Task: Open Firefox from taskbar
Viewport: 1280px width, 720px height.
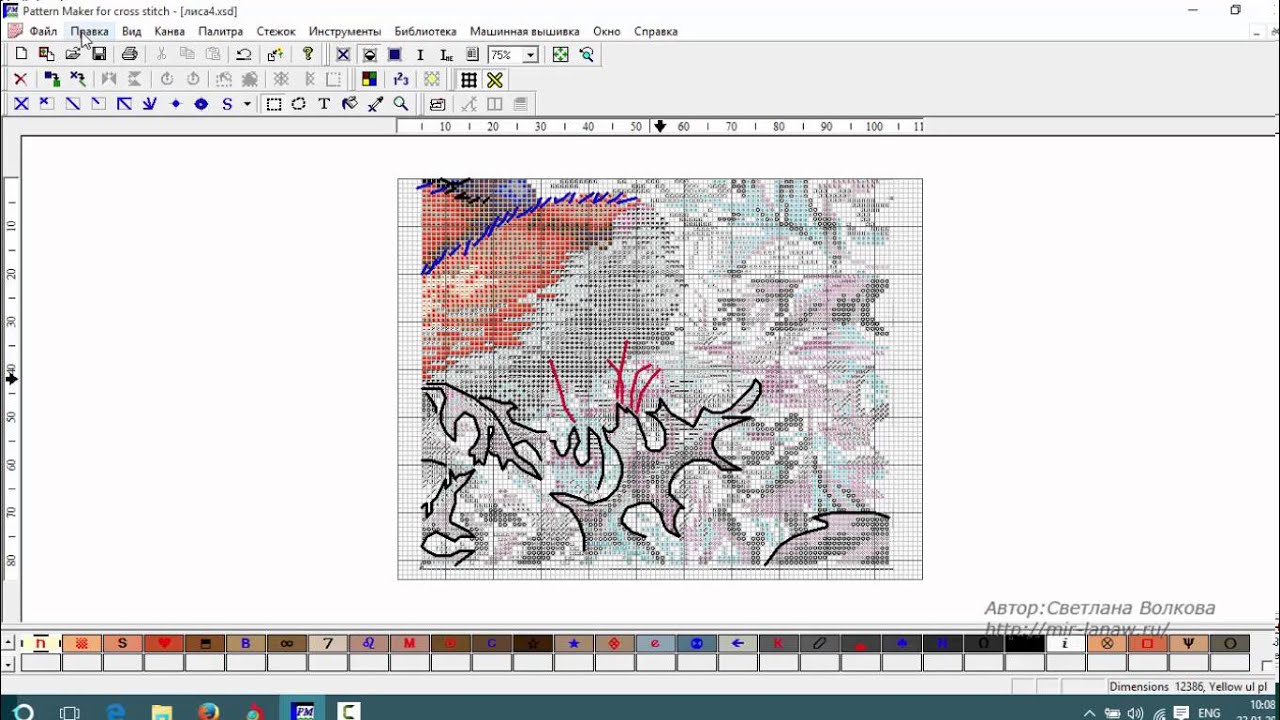Action: click(208, 712)
